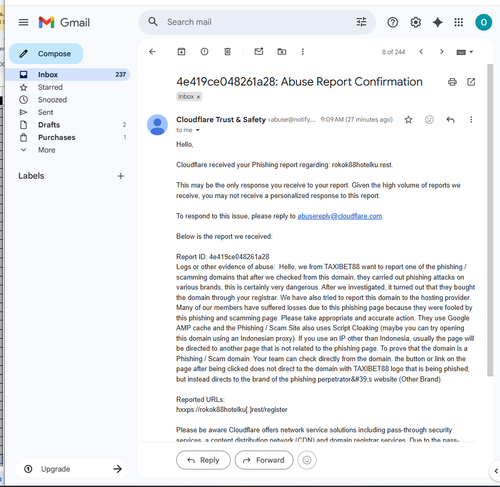Open the Support help icon

point(393,22)
